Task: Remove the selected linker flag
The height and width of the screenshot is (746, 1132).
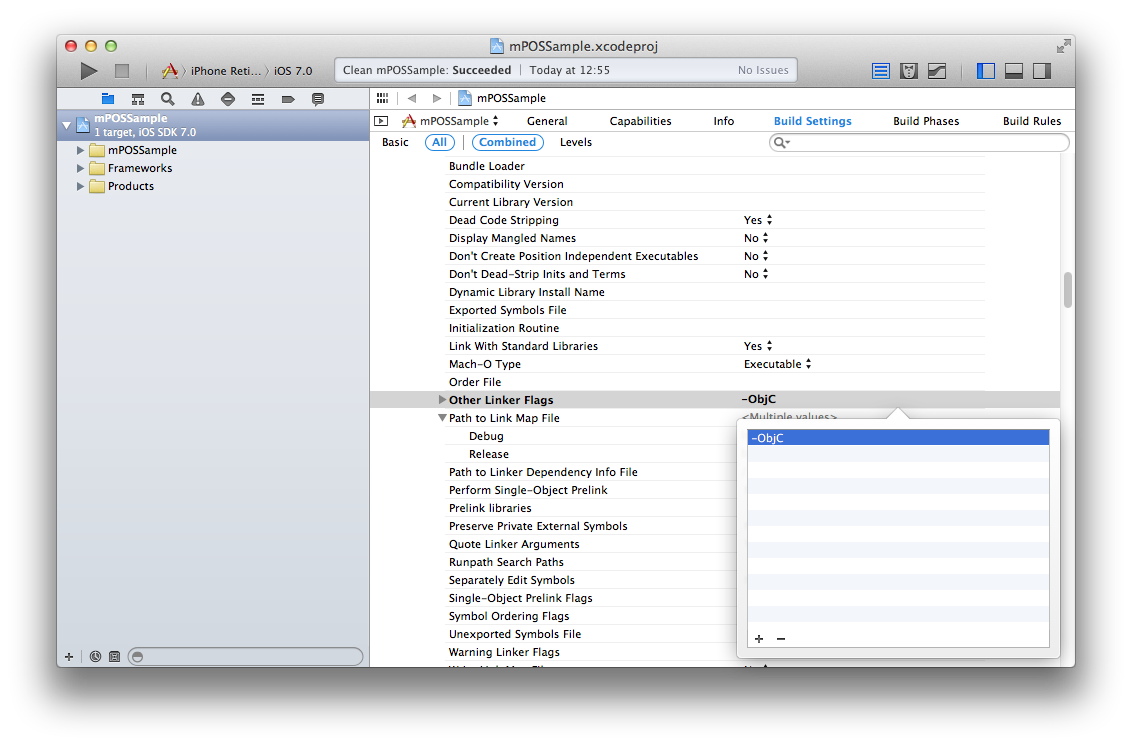Action: (781, 638)
